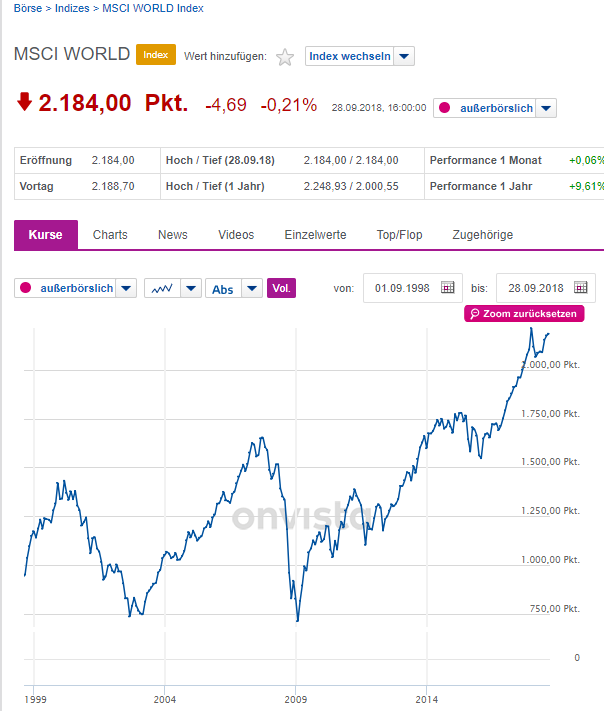Open the Abs scale dropdown arrow
Viewport: 604px width, 711px height.
pos(252,288)
